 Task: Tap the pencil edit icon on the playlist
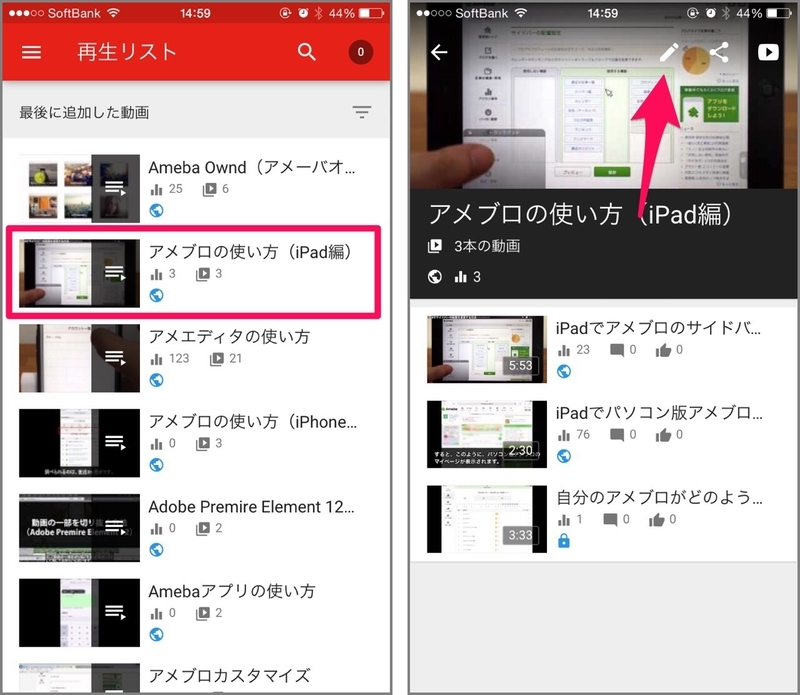click(x=669, y=52)
